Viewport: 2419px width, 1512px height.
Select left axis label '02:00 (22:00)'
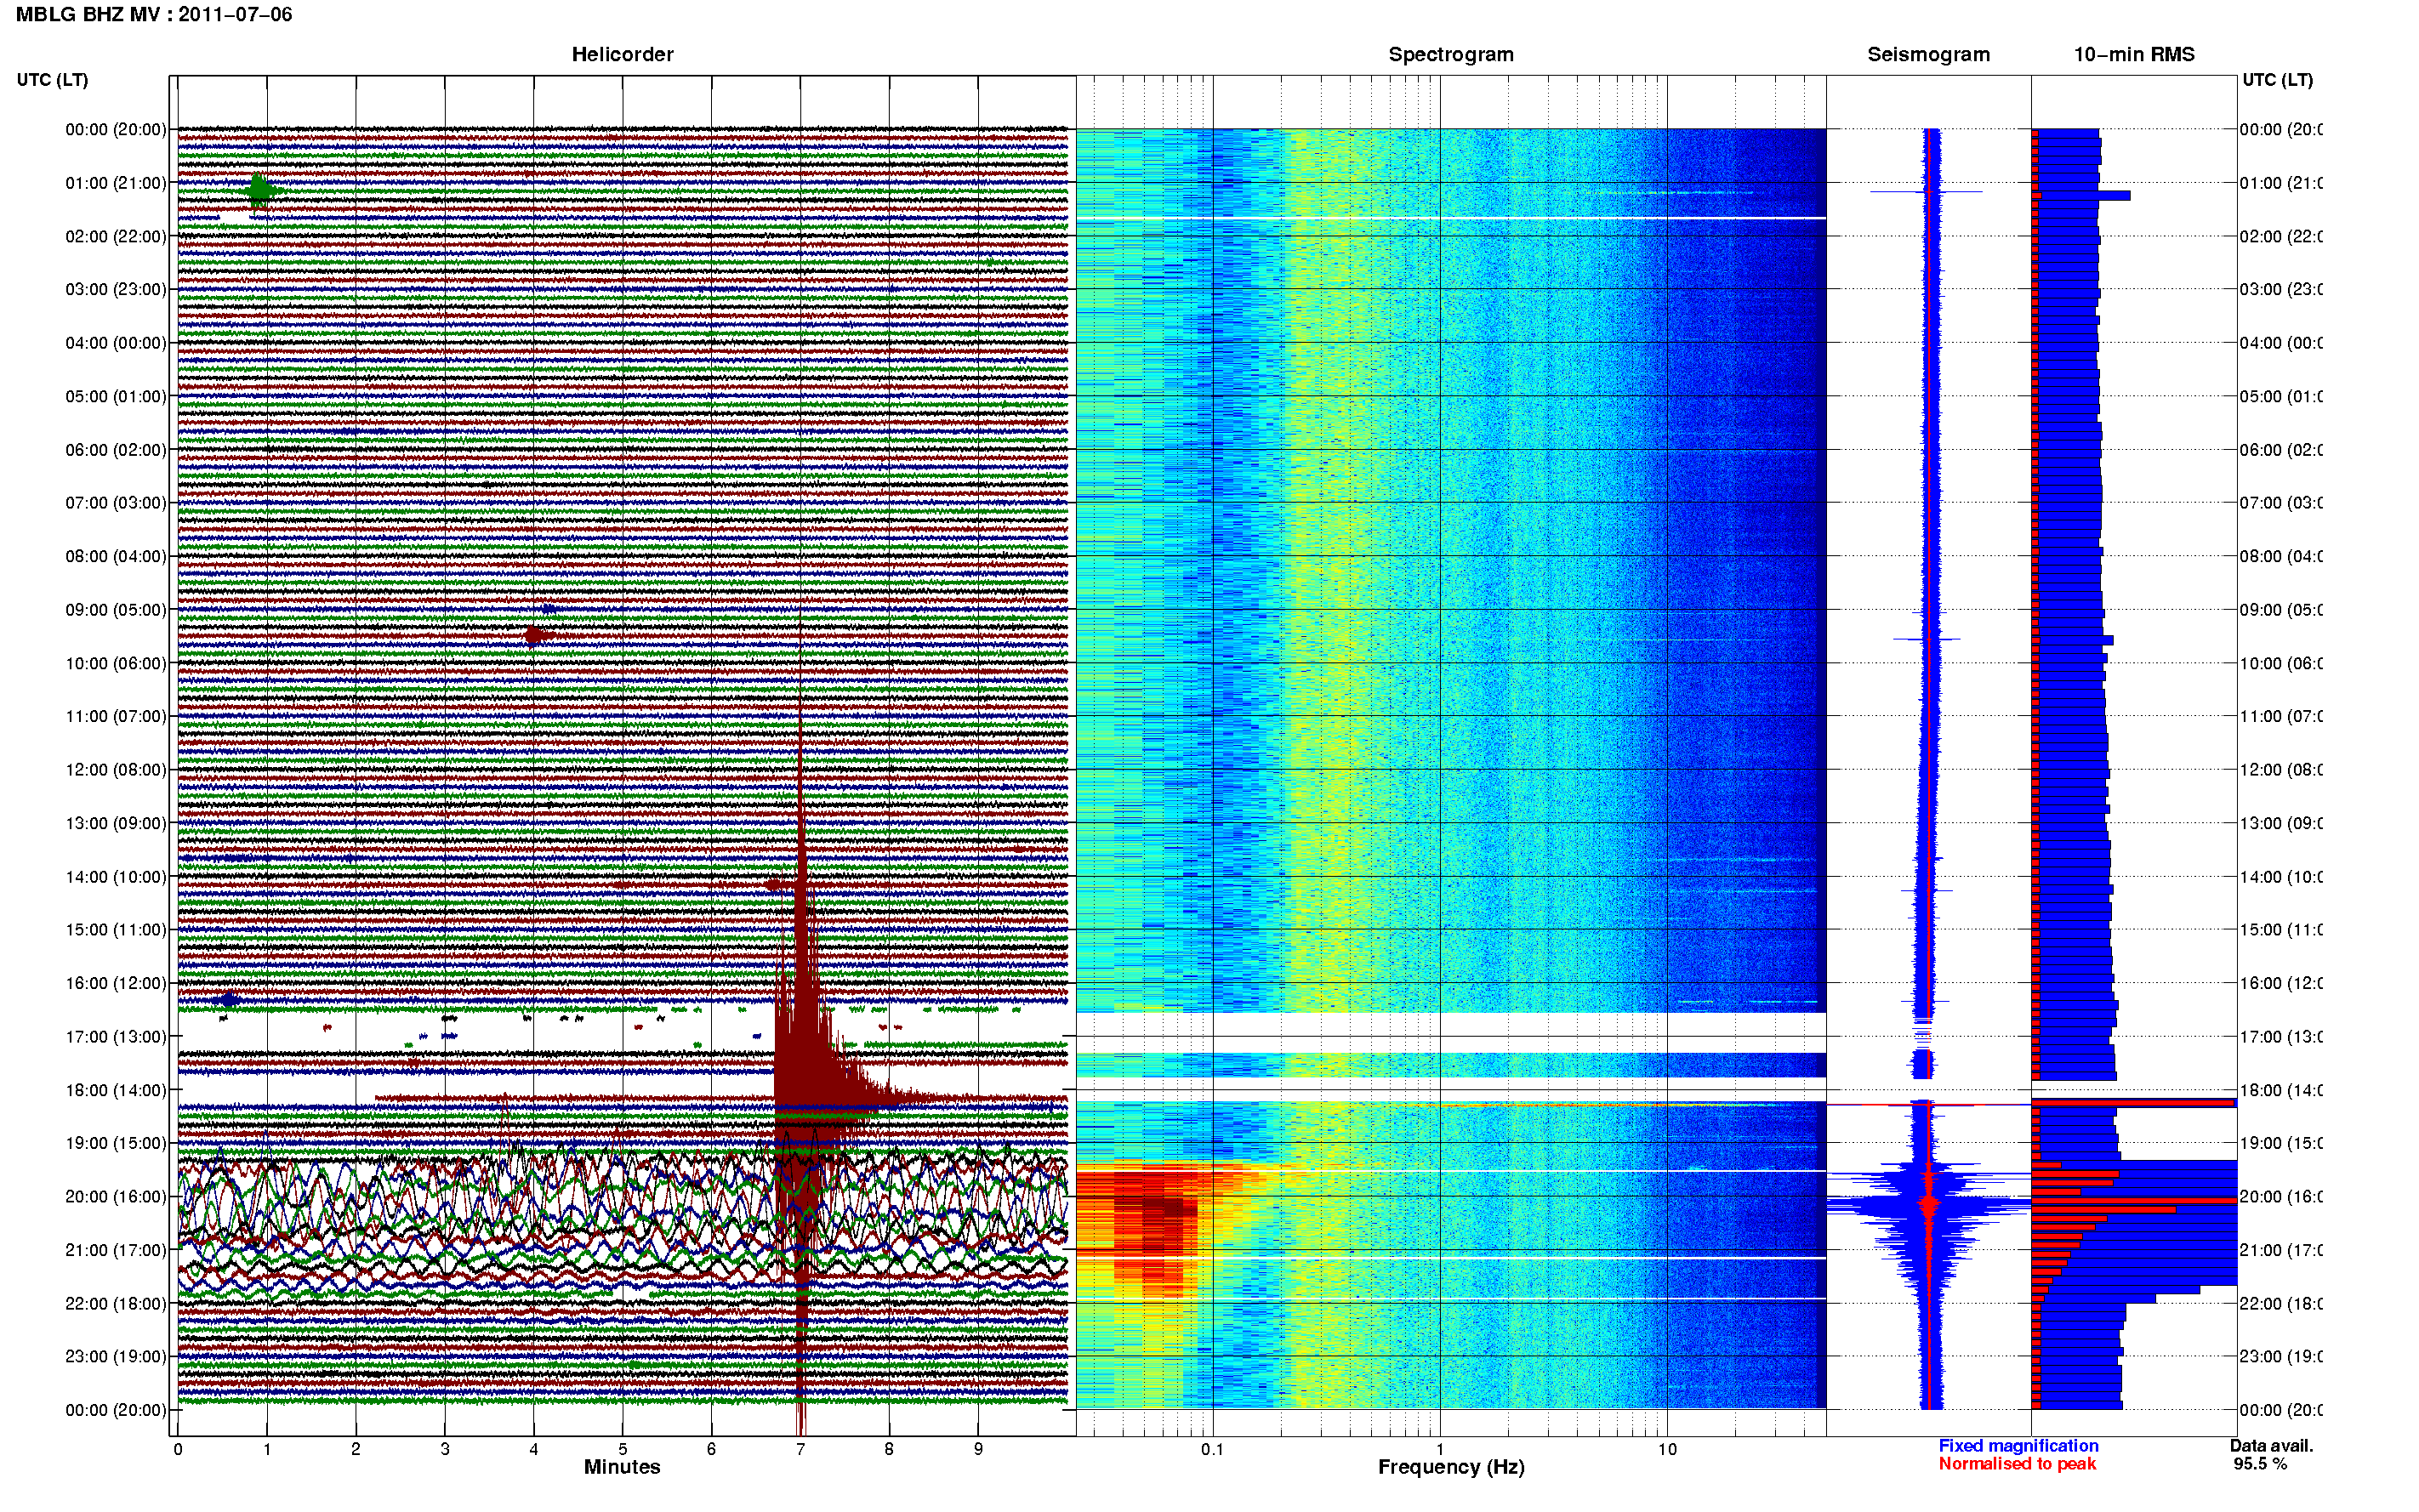[x=116, y=236]
